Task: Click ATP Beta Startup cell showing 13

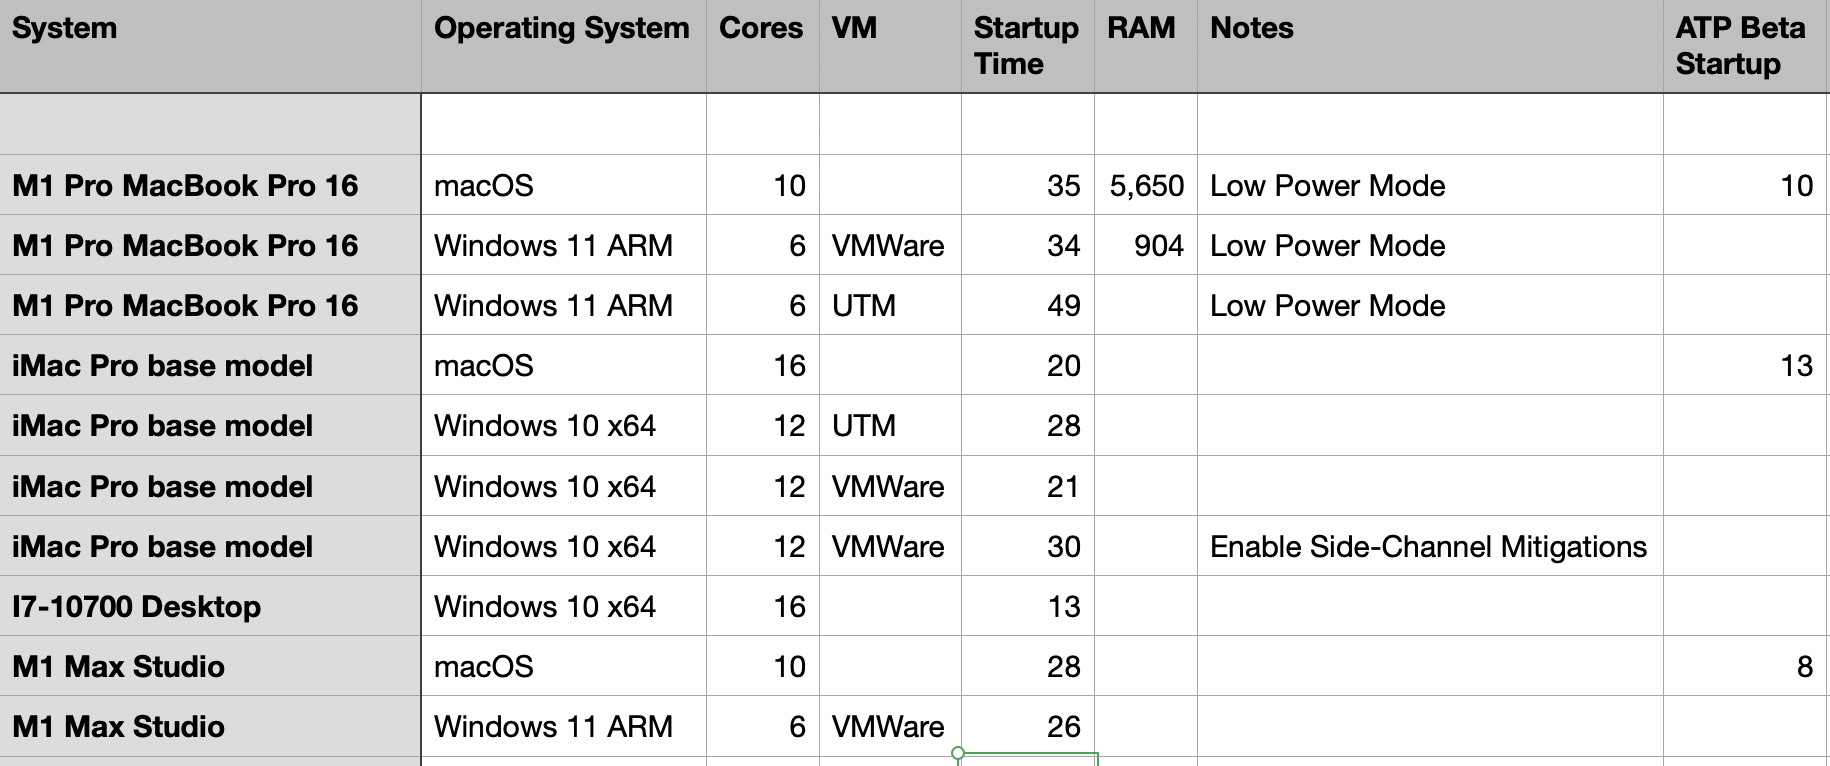Action: pyautogui.click(x=1746, y=365)
